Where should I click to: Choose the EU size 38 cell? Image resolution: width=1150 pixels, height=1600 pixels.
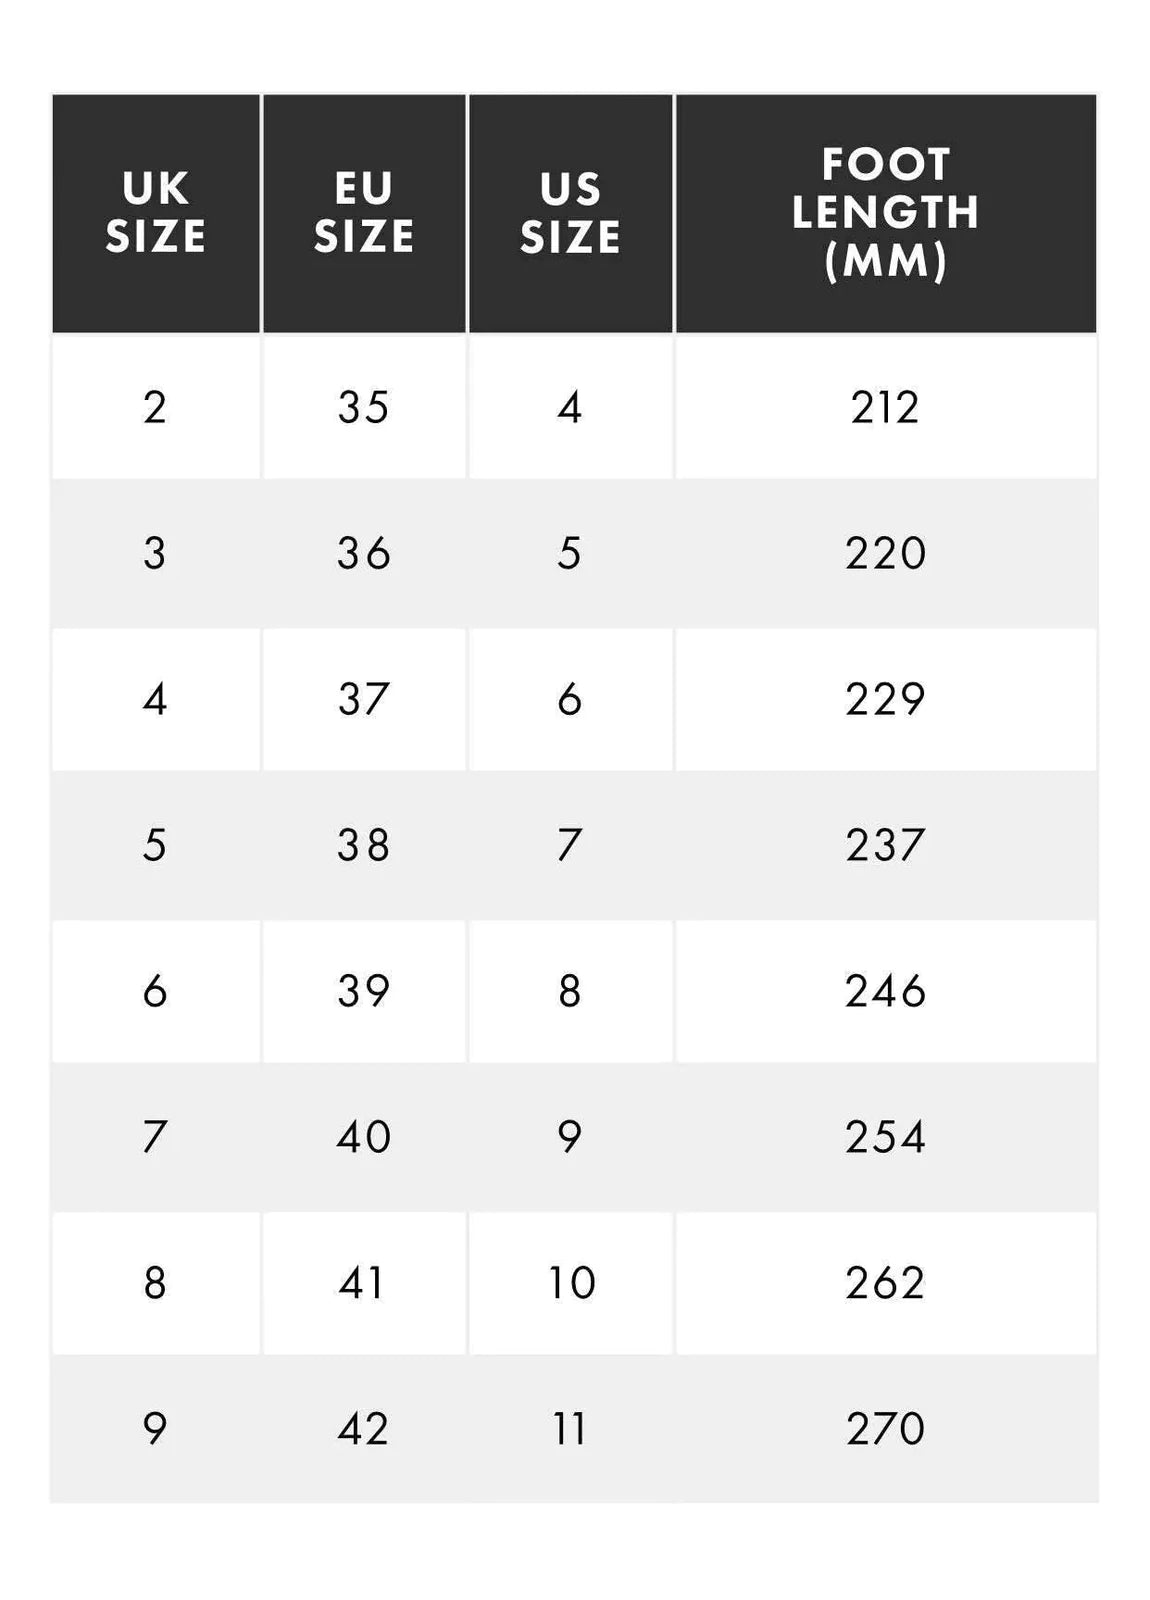pos(364,845)
